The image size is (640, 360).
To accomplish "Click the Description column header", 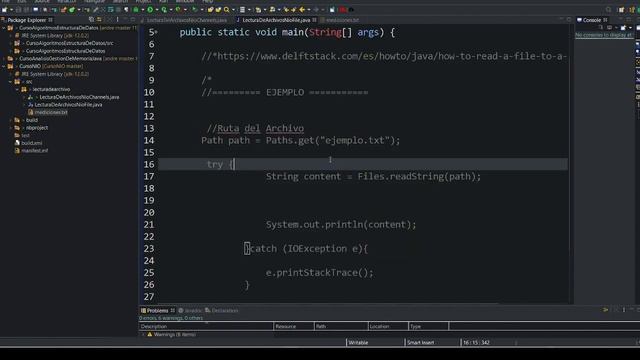I will [x=206, y=326].
